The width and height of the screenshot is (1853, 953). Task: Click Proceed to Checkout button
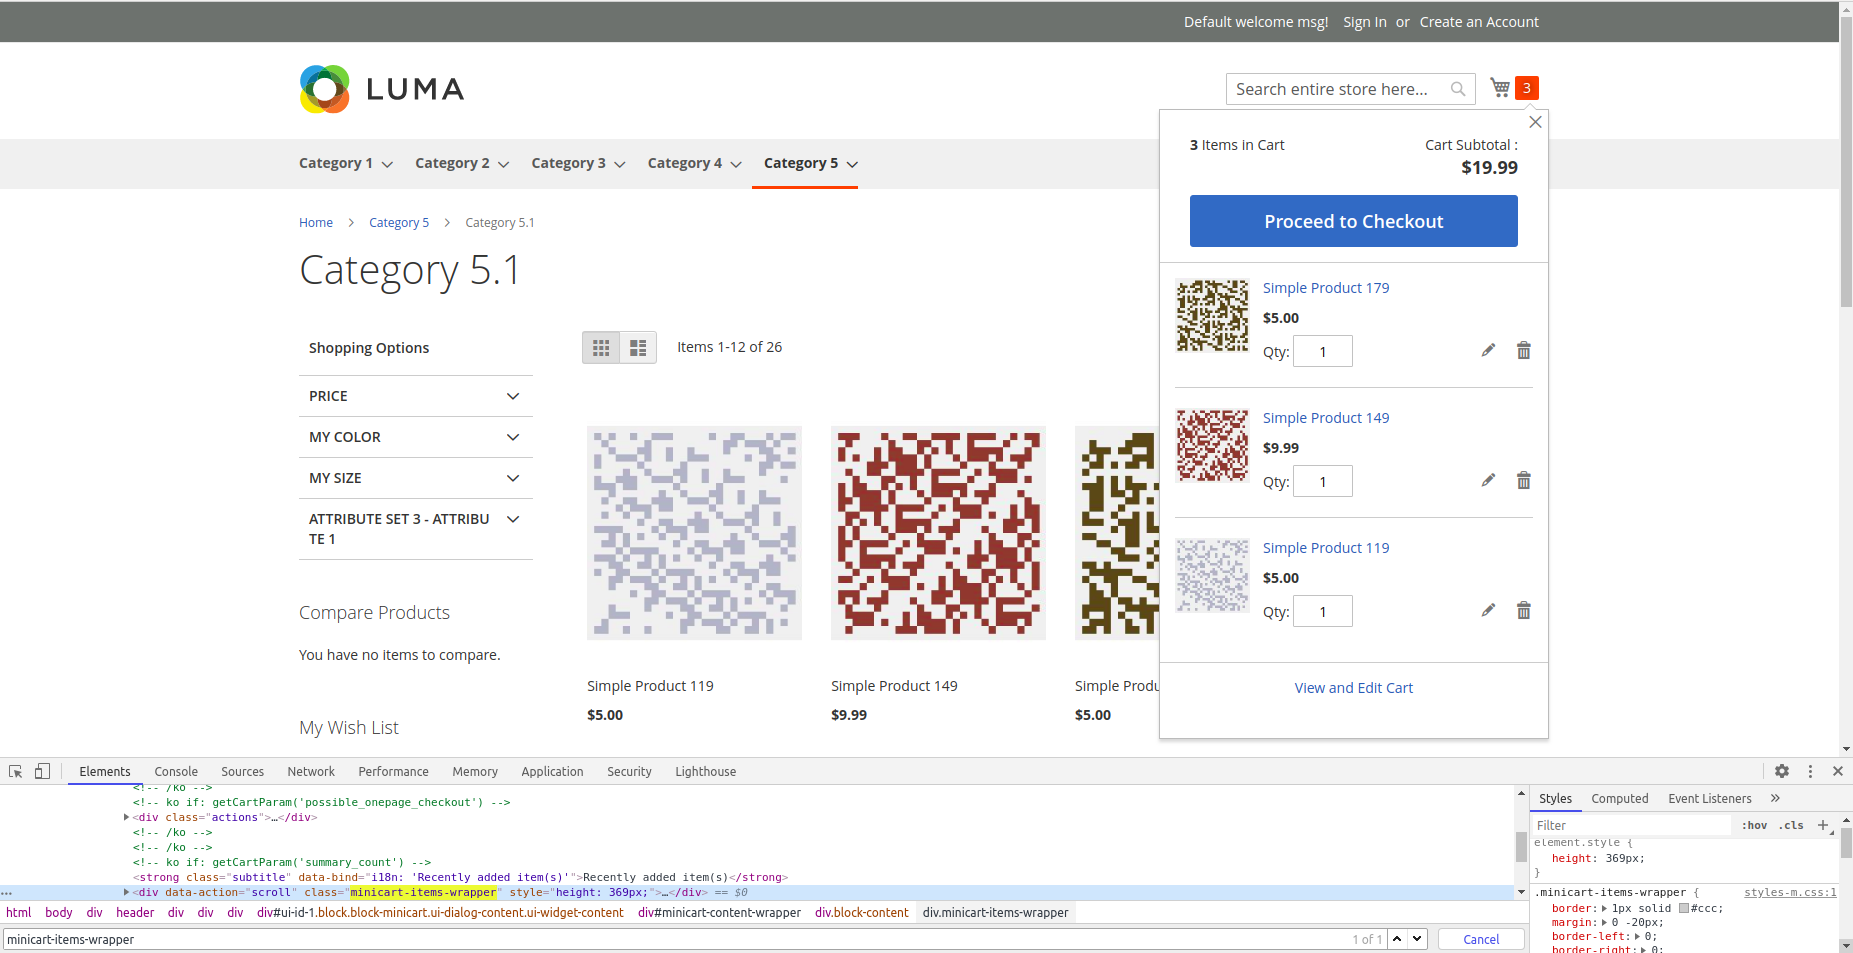tap(1353, 221)
